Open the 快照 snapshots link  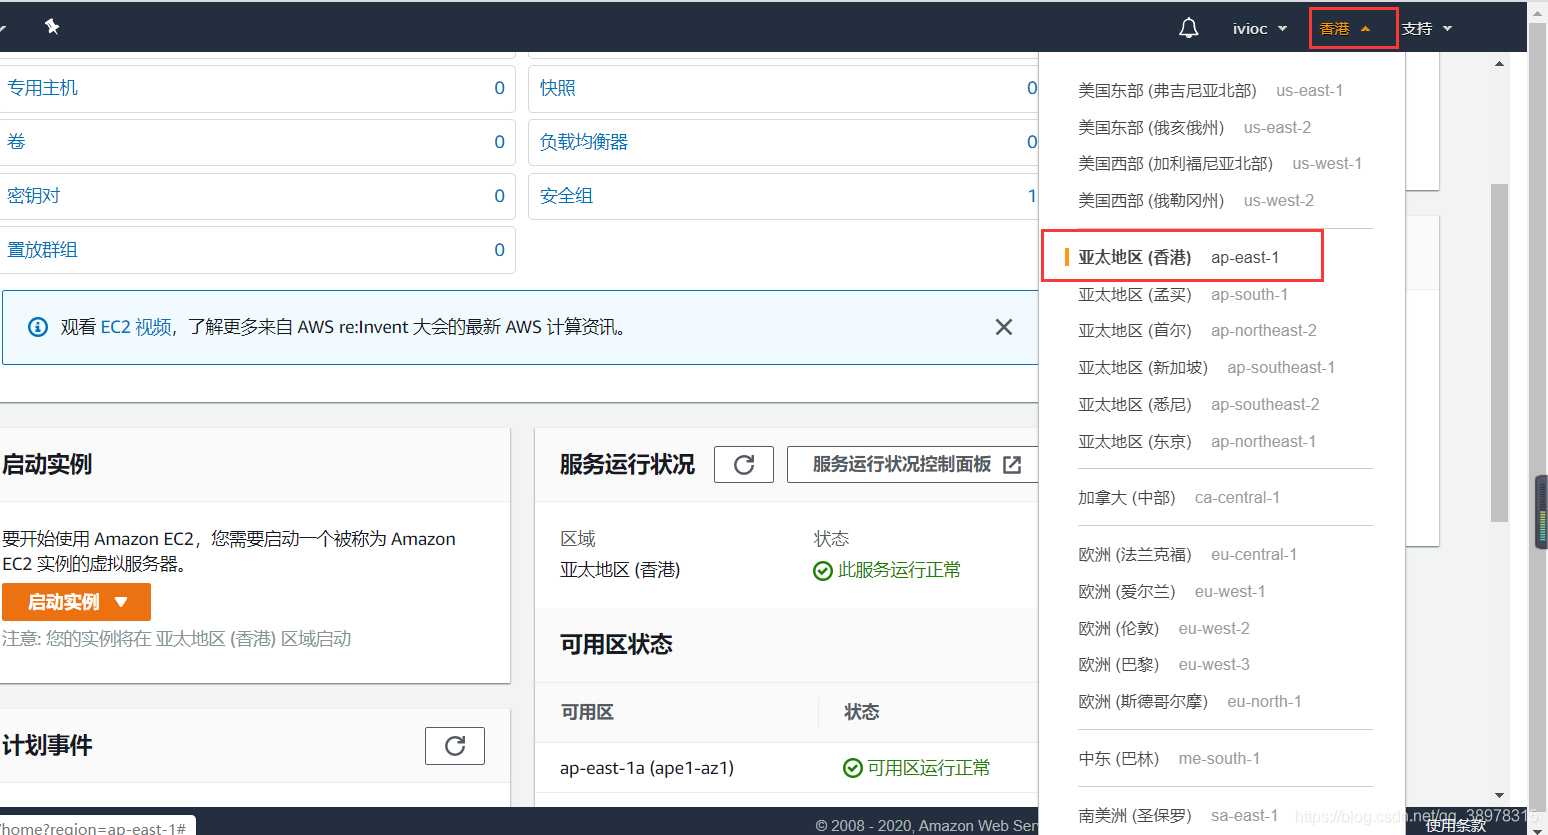tap(558, 88)
